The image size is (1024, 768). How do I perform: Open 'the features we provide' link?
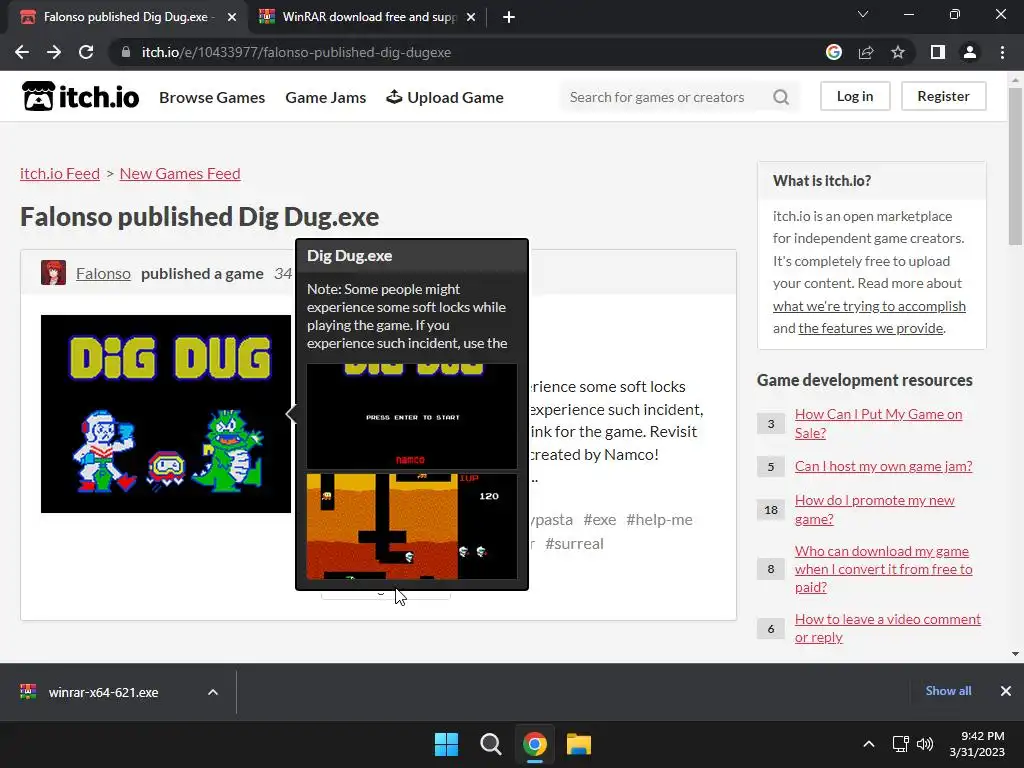(871, 328)
